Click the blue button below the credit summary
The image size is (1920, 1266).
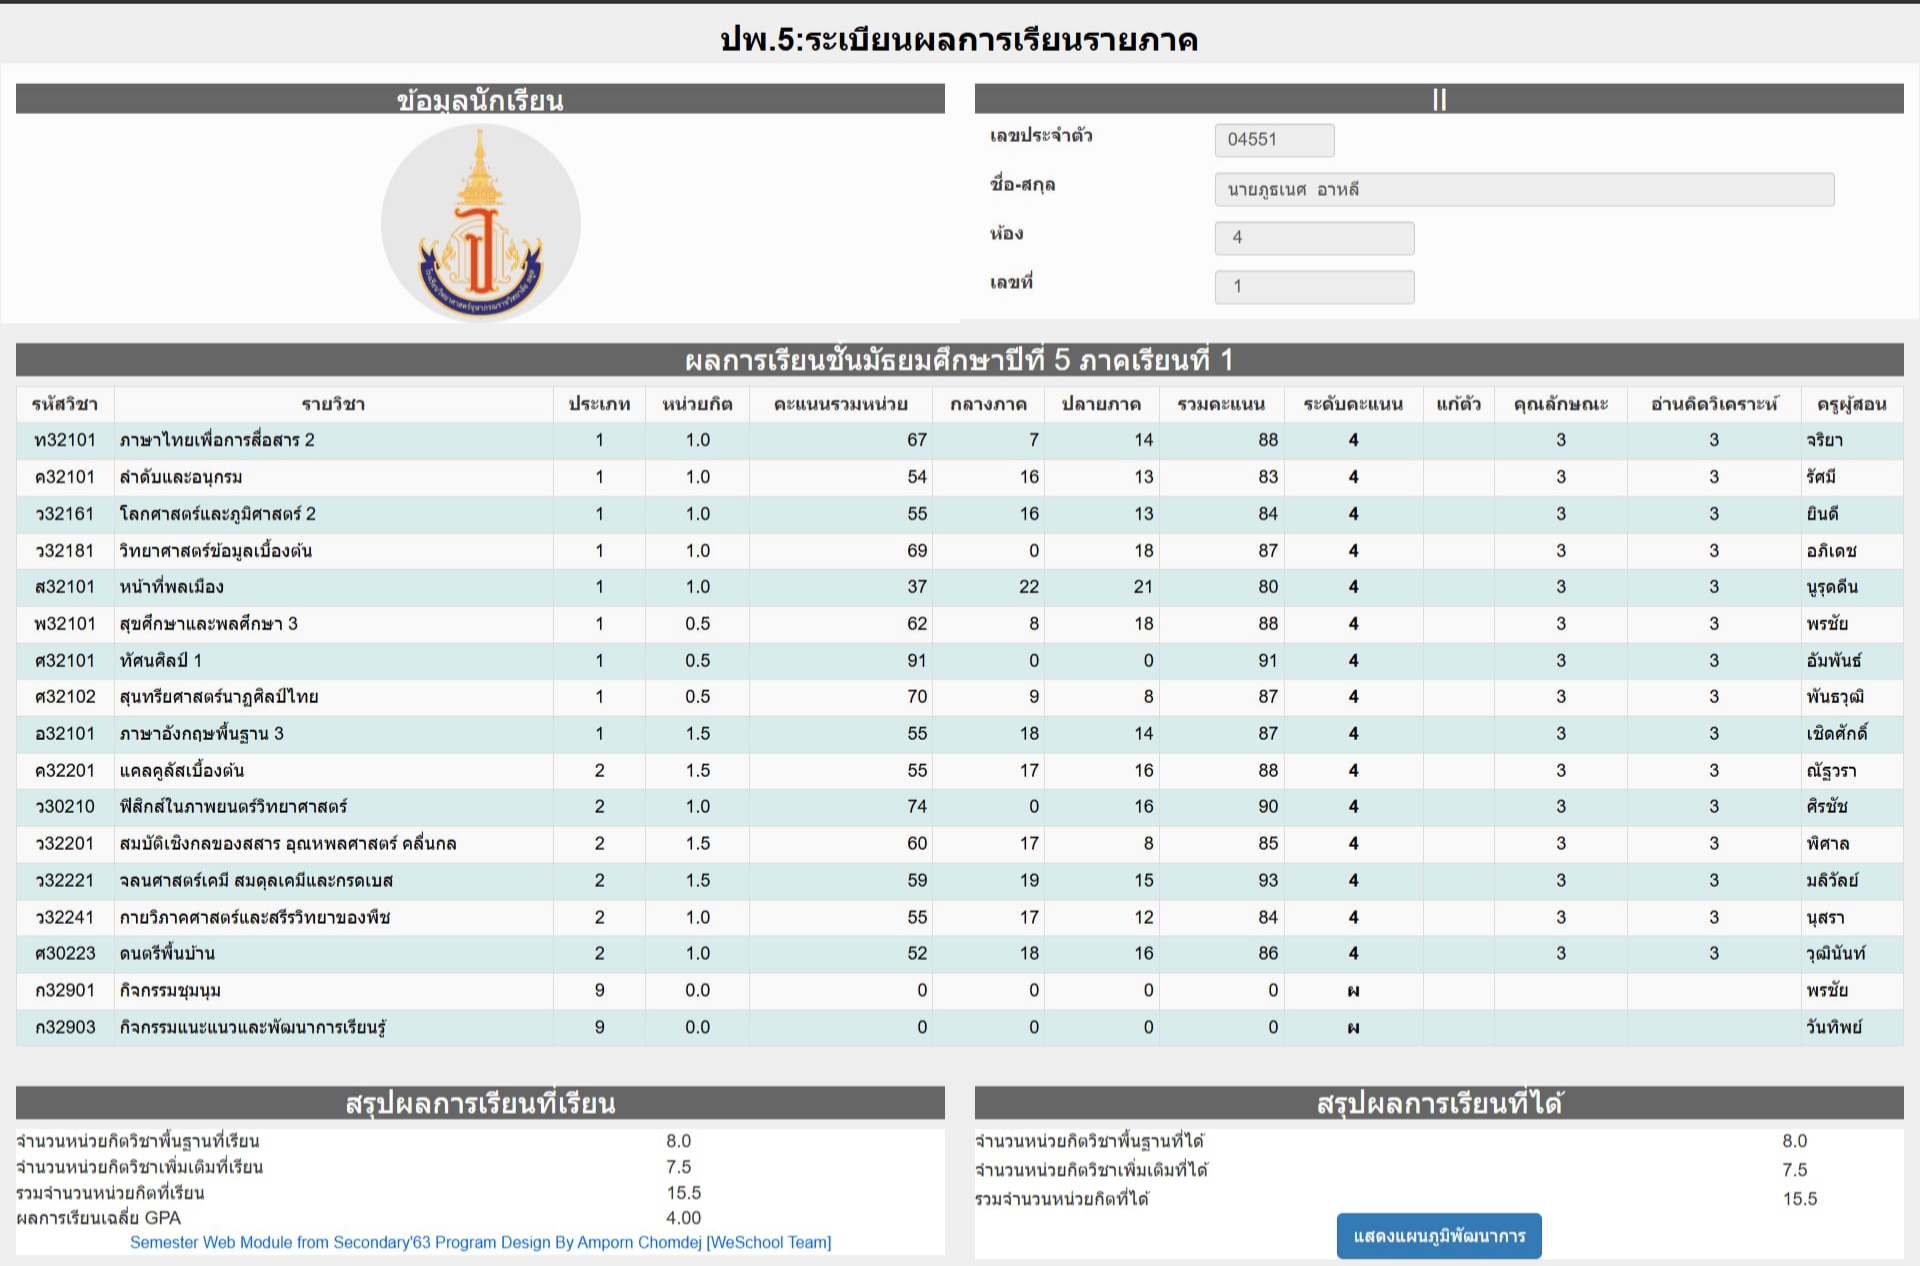(1439, 1236)
